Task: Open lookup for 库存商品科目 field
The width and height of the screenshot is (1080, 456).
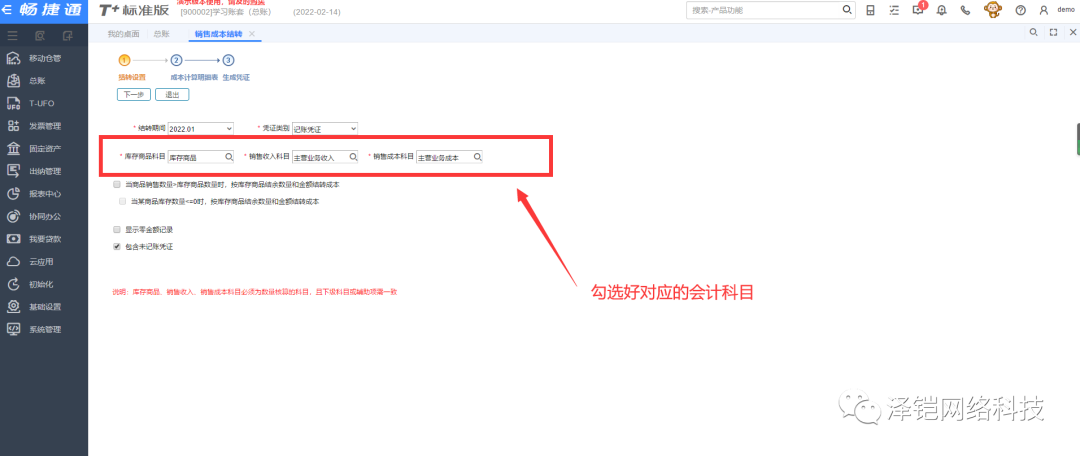Action: click(228, 157)
